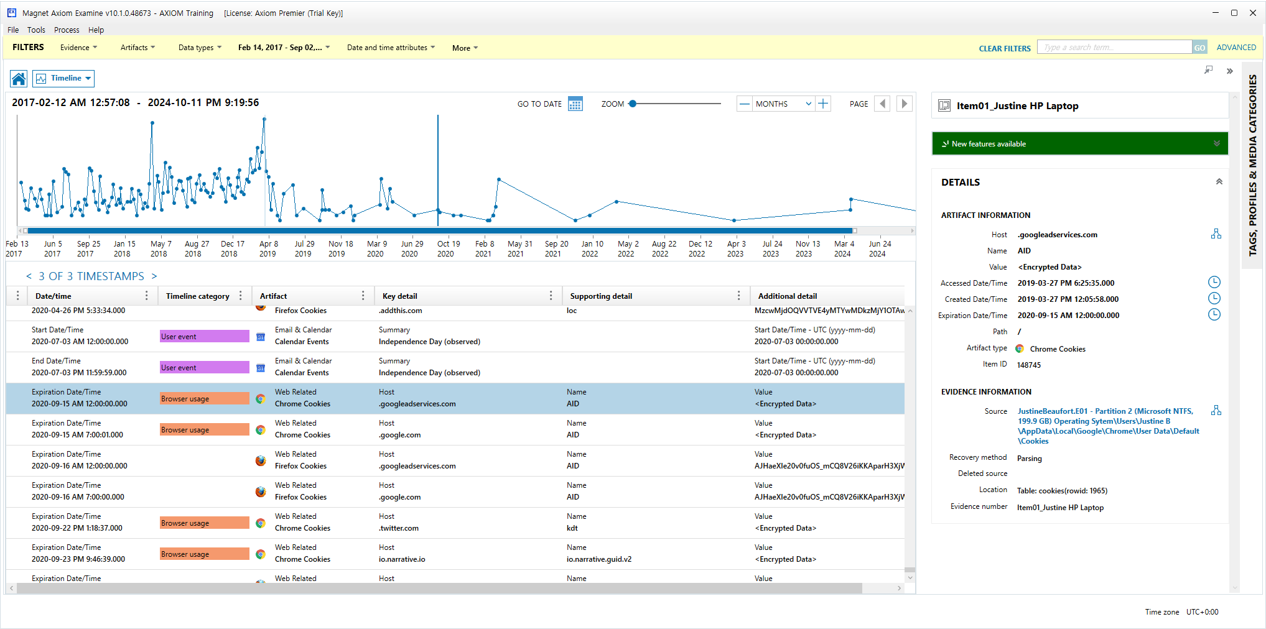This screenshot has width=1266, height=629.
Task: Click the vertical timeline marker line
Action: [x=438, y=170]
